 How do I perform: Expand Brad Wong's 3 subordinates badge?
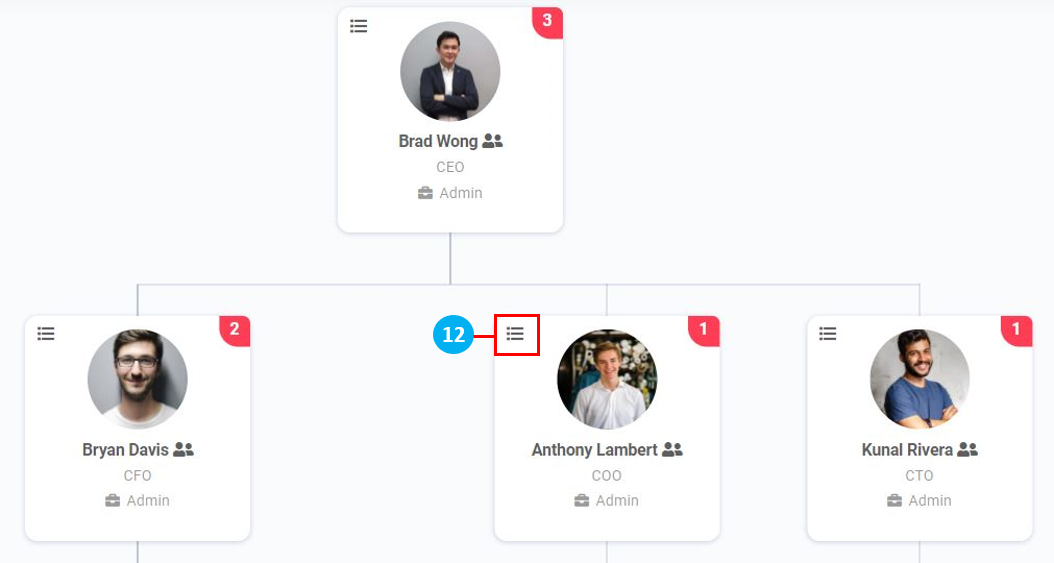[547, 21]
